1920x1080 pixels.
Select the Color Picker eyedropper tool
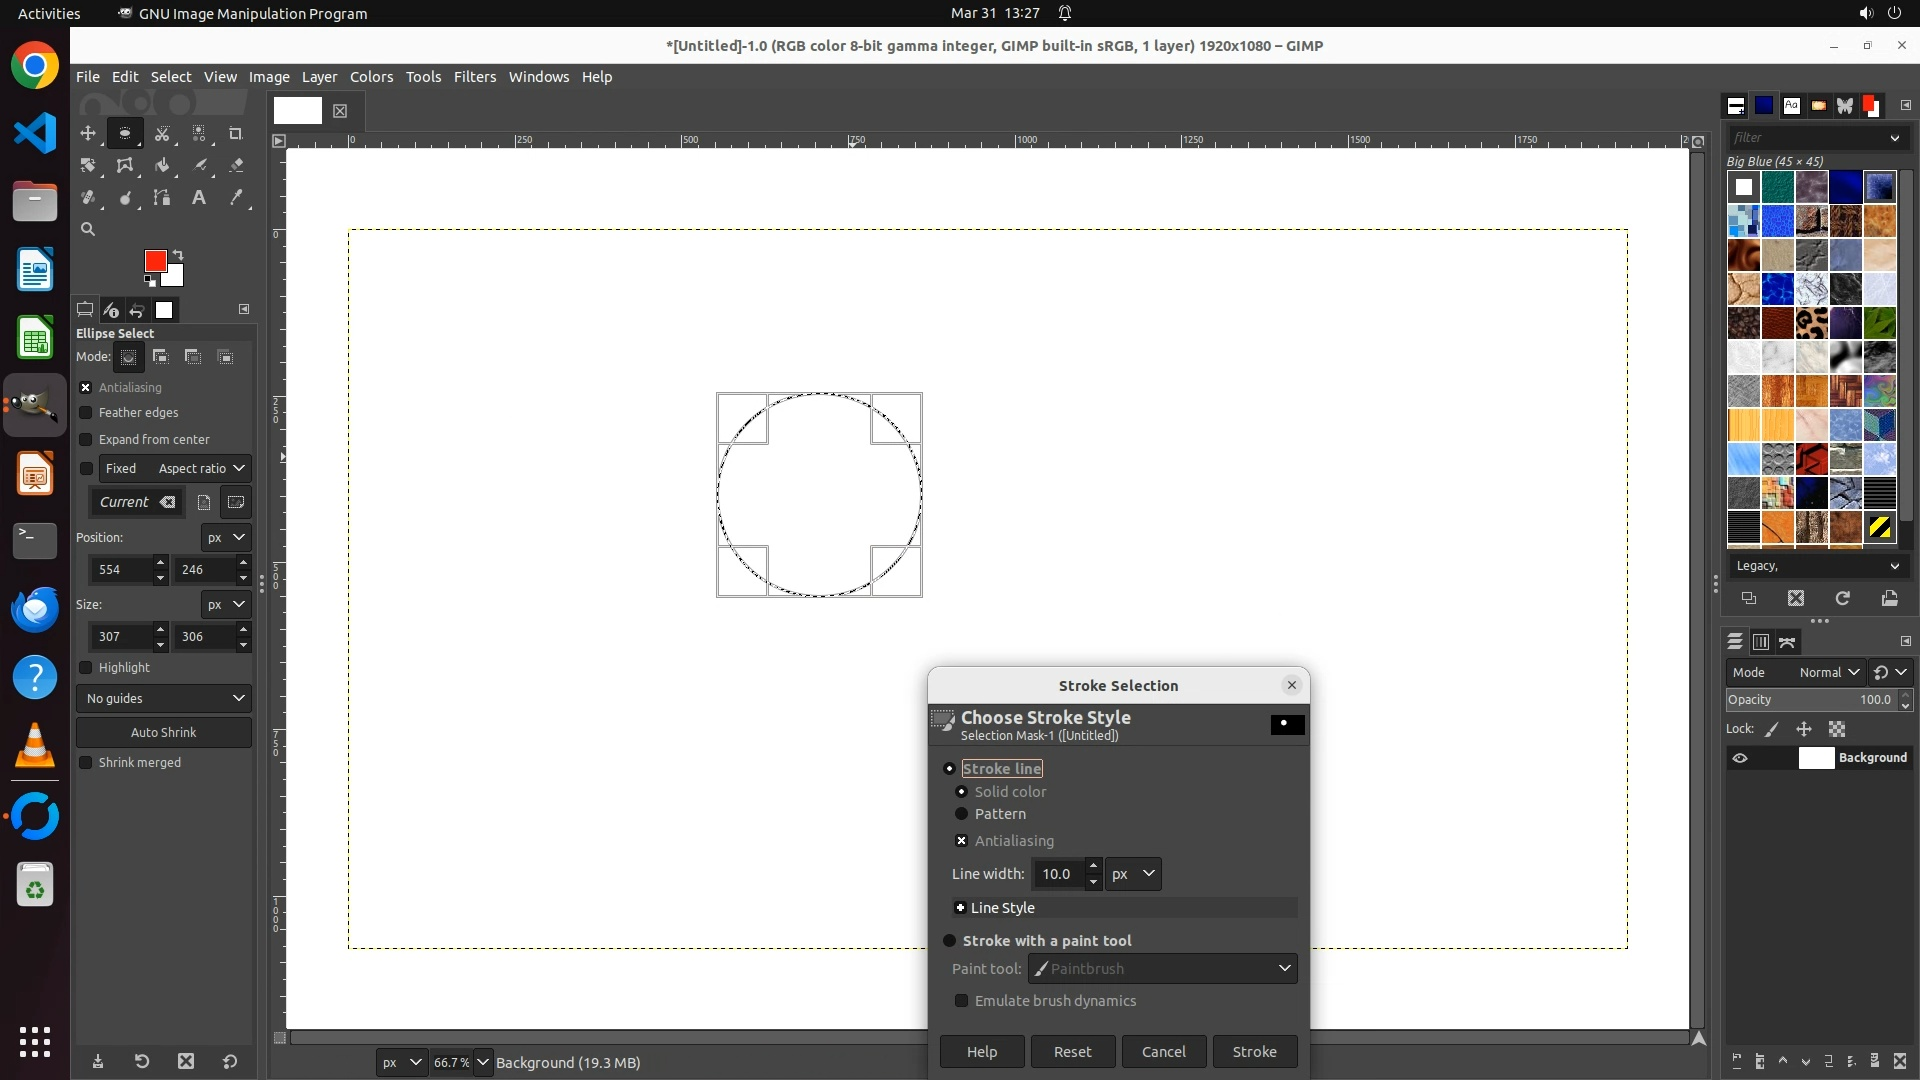(x=236, y=198)
